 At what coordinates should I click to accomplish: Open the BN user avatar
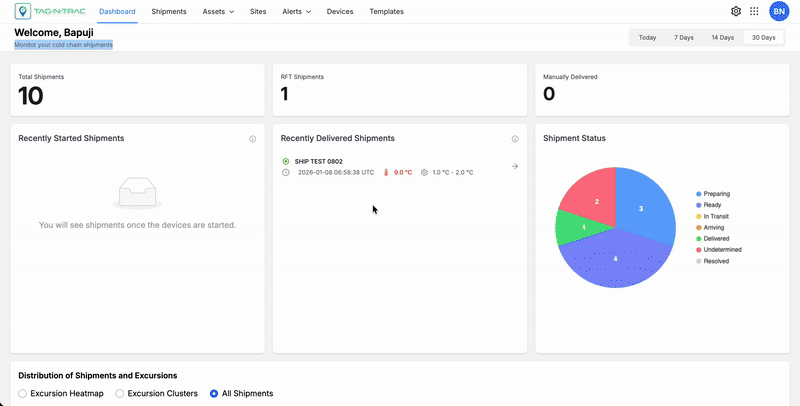point(779,11)
